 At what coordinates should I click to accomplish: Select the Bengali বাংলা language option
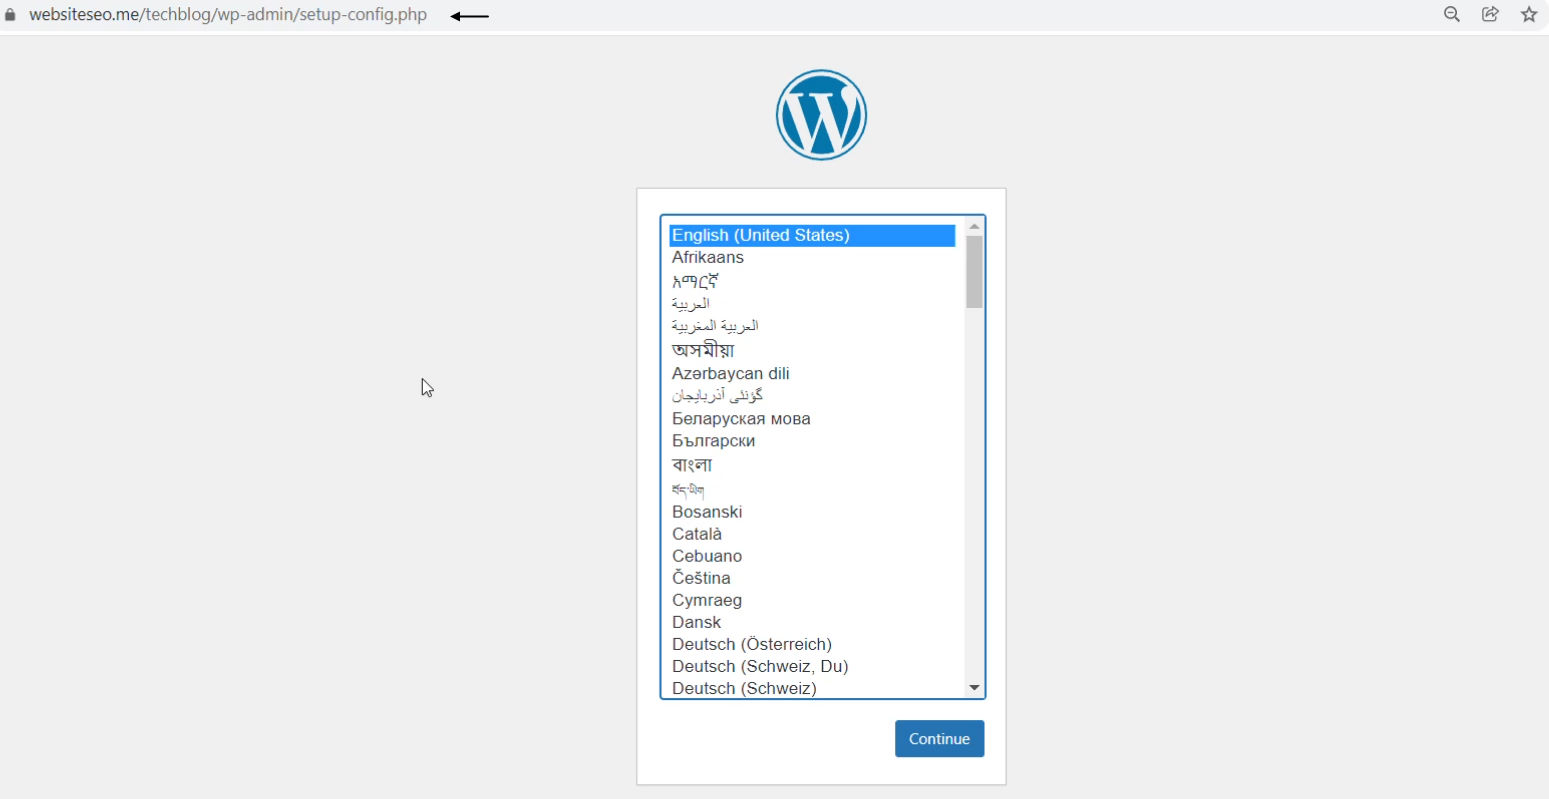(x=812, y=465)
